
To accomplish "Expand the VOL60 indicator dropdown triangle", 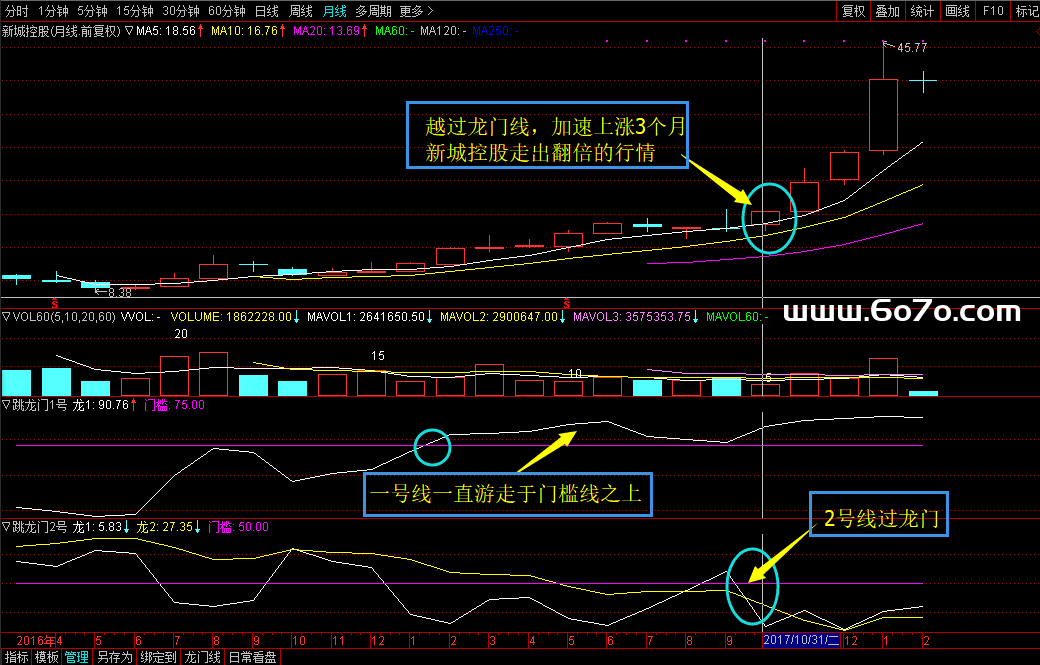I will 6,317.
